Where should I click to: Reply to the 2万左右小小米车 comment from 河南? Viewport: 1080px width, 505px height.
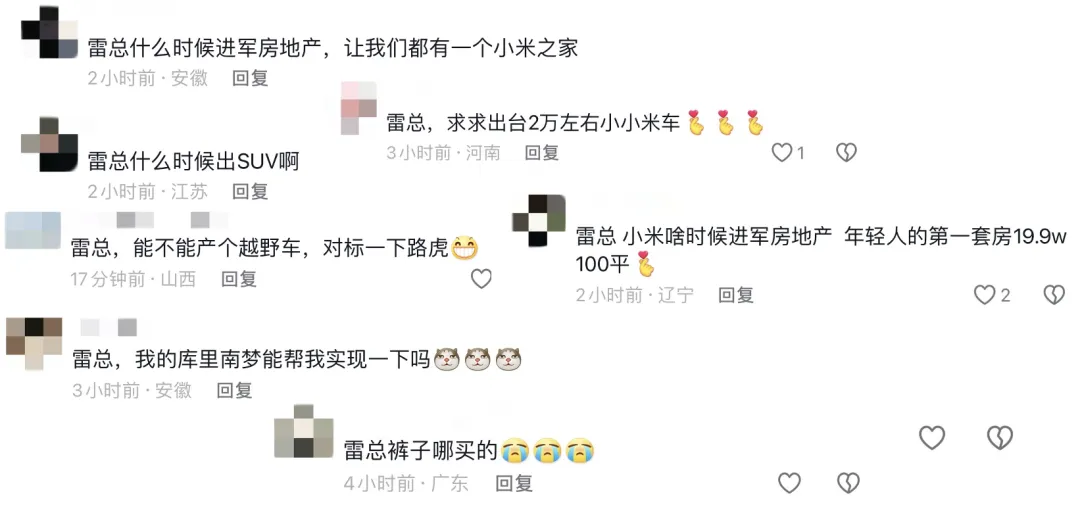pyautogui.click(x=542, y=152)
